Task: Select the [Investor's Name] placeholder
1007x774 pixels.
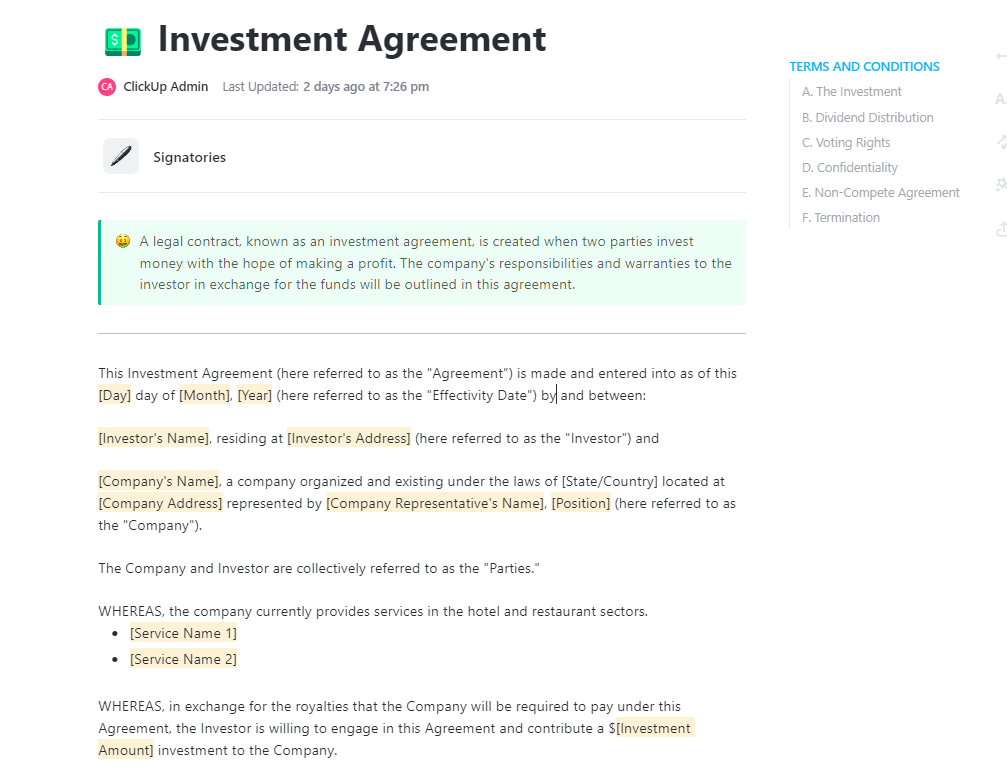Action: (x=153, y=438)
